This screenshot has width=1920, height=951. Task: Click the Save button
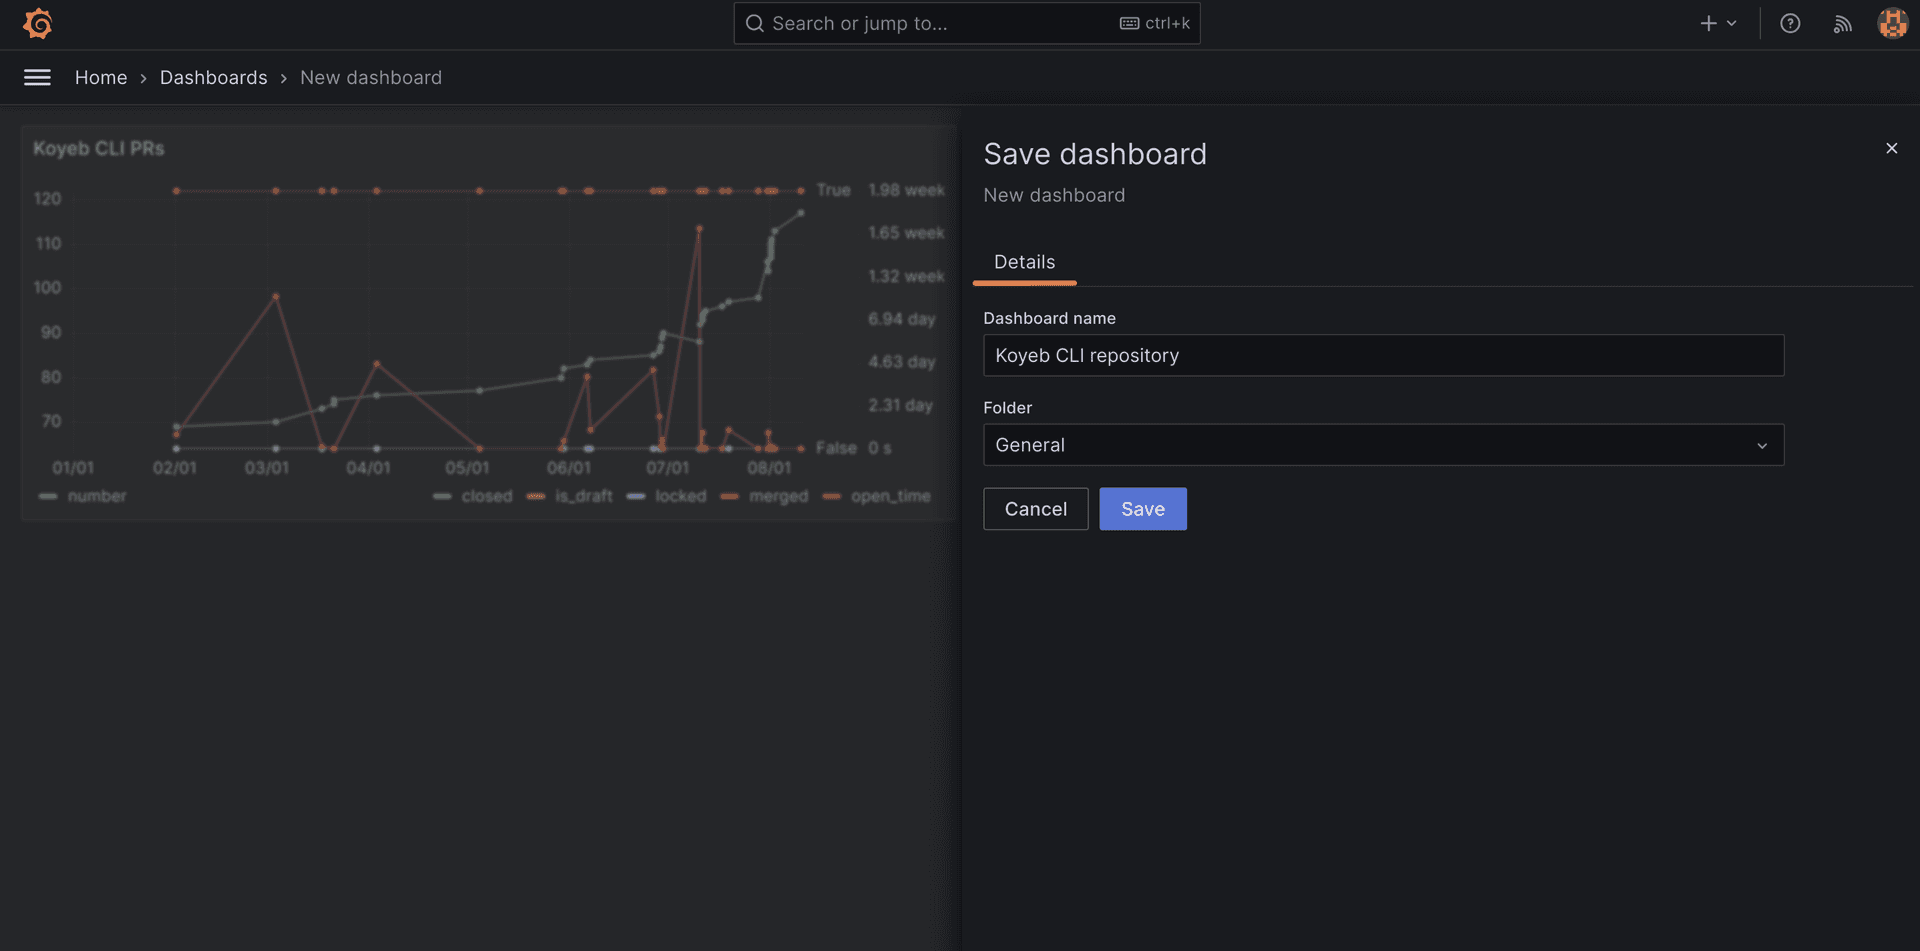(1142, 508)
